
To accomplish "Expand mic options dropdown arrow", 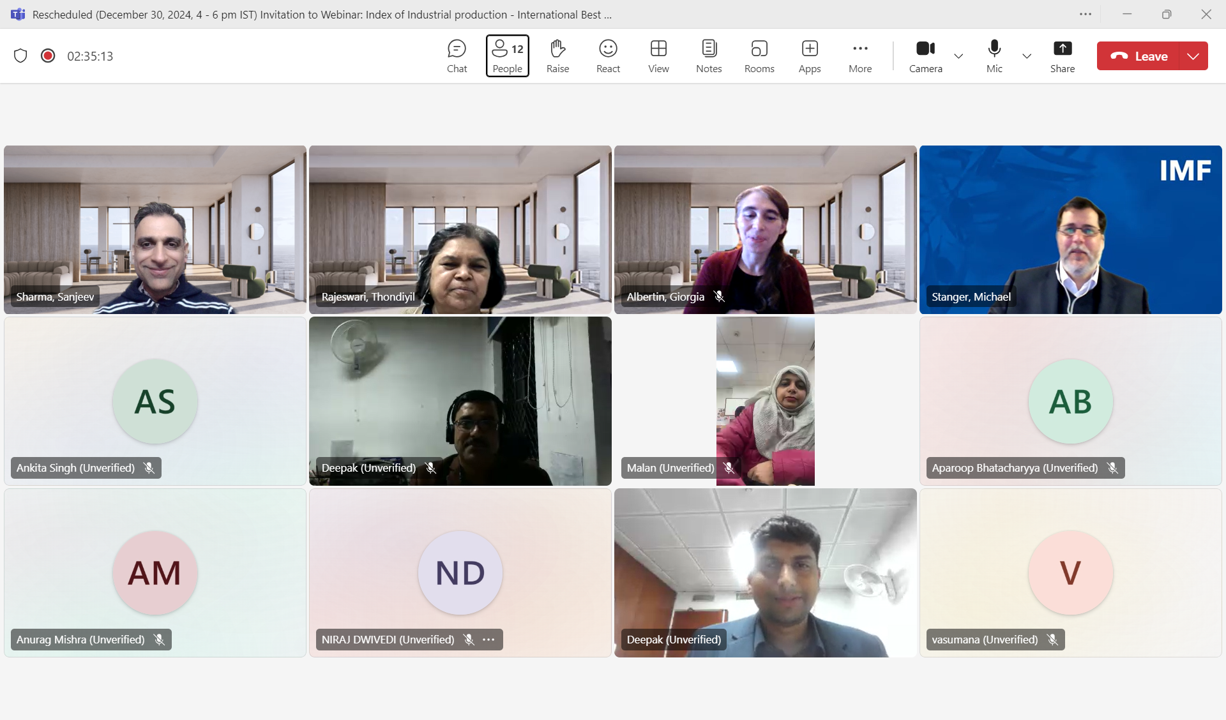I will 1026,56.
